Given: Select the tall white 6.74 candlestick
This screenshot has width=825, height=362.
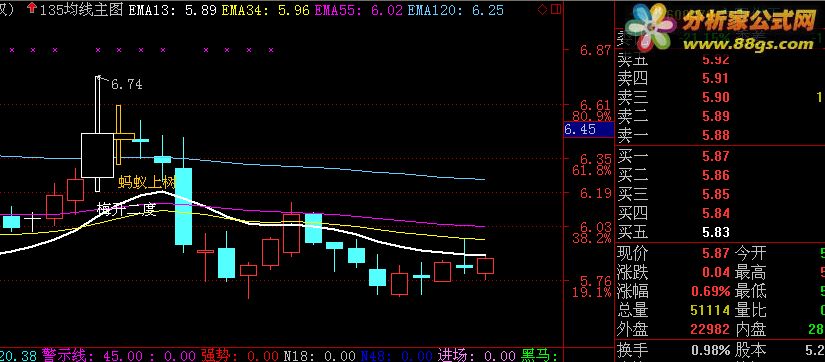Looking at the screenshot, I should [x=97, y=134].
